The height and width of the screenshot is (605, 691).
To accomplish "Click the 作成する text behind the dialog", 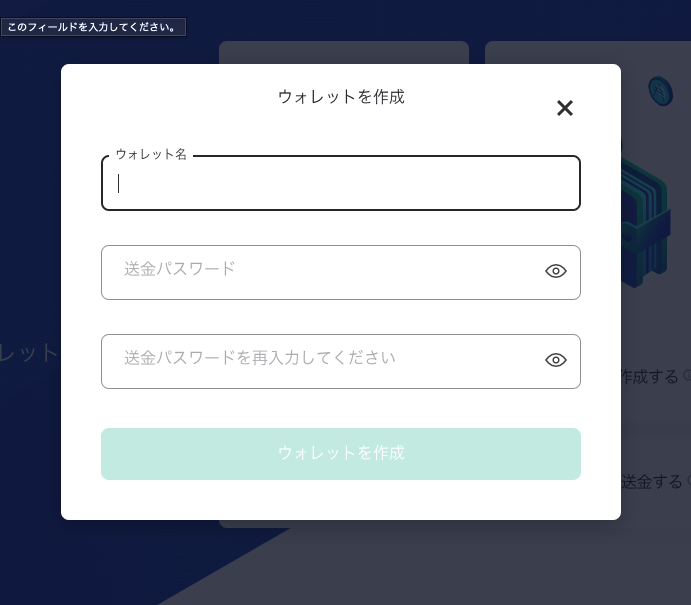I will [650, 377].
